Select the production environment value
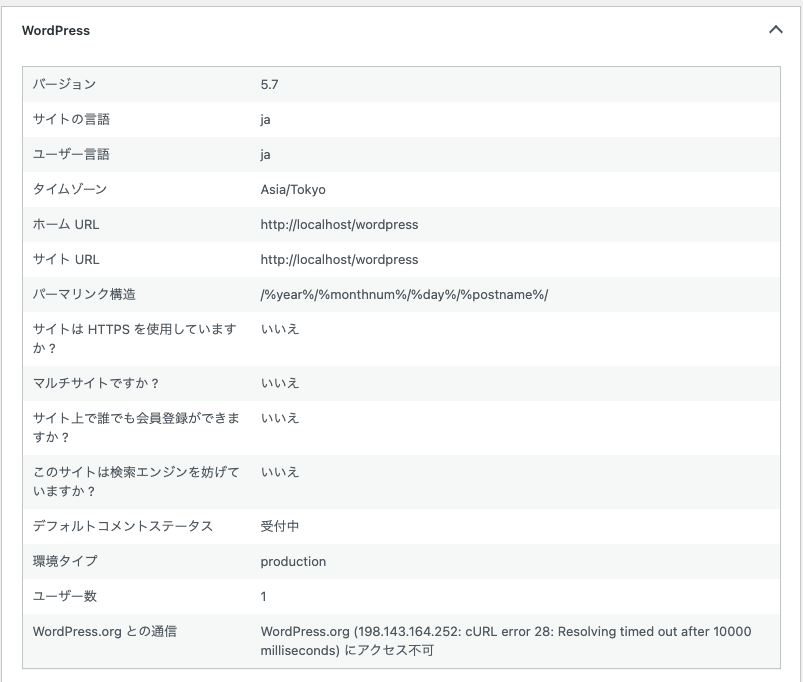Screen dimensions: 803x682 point(293,562)
